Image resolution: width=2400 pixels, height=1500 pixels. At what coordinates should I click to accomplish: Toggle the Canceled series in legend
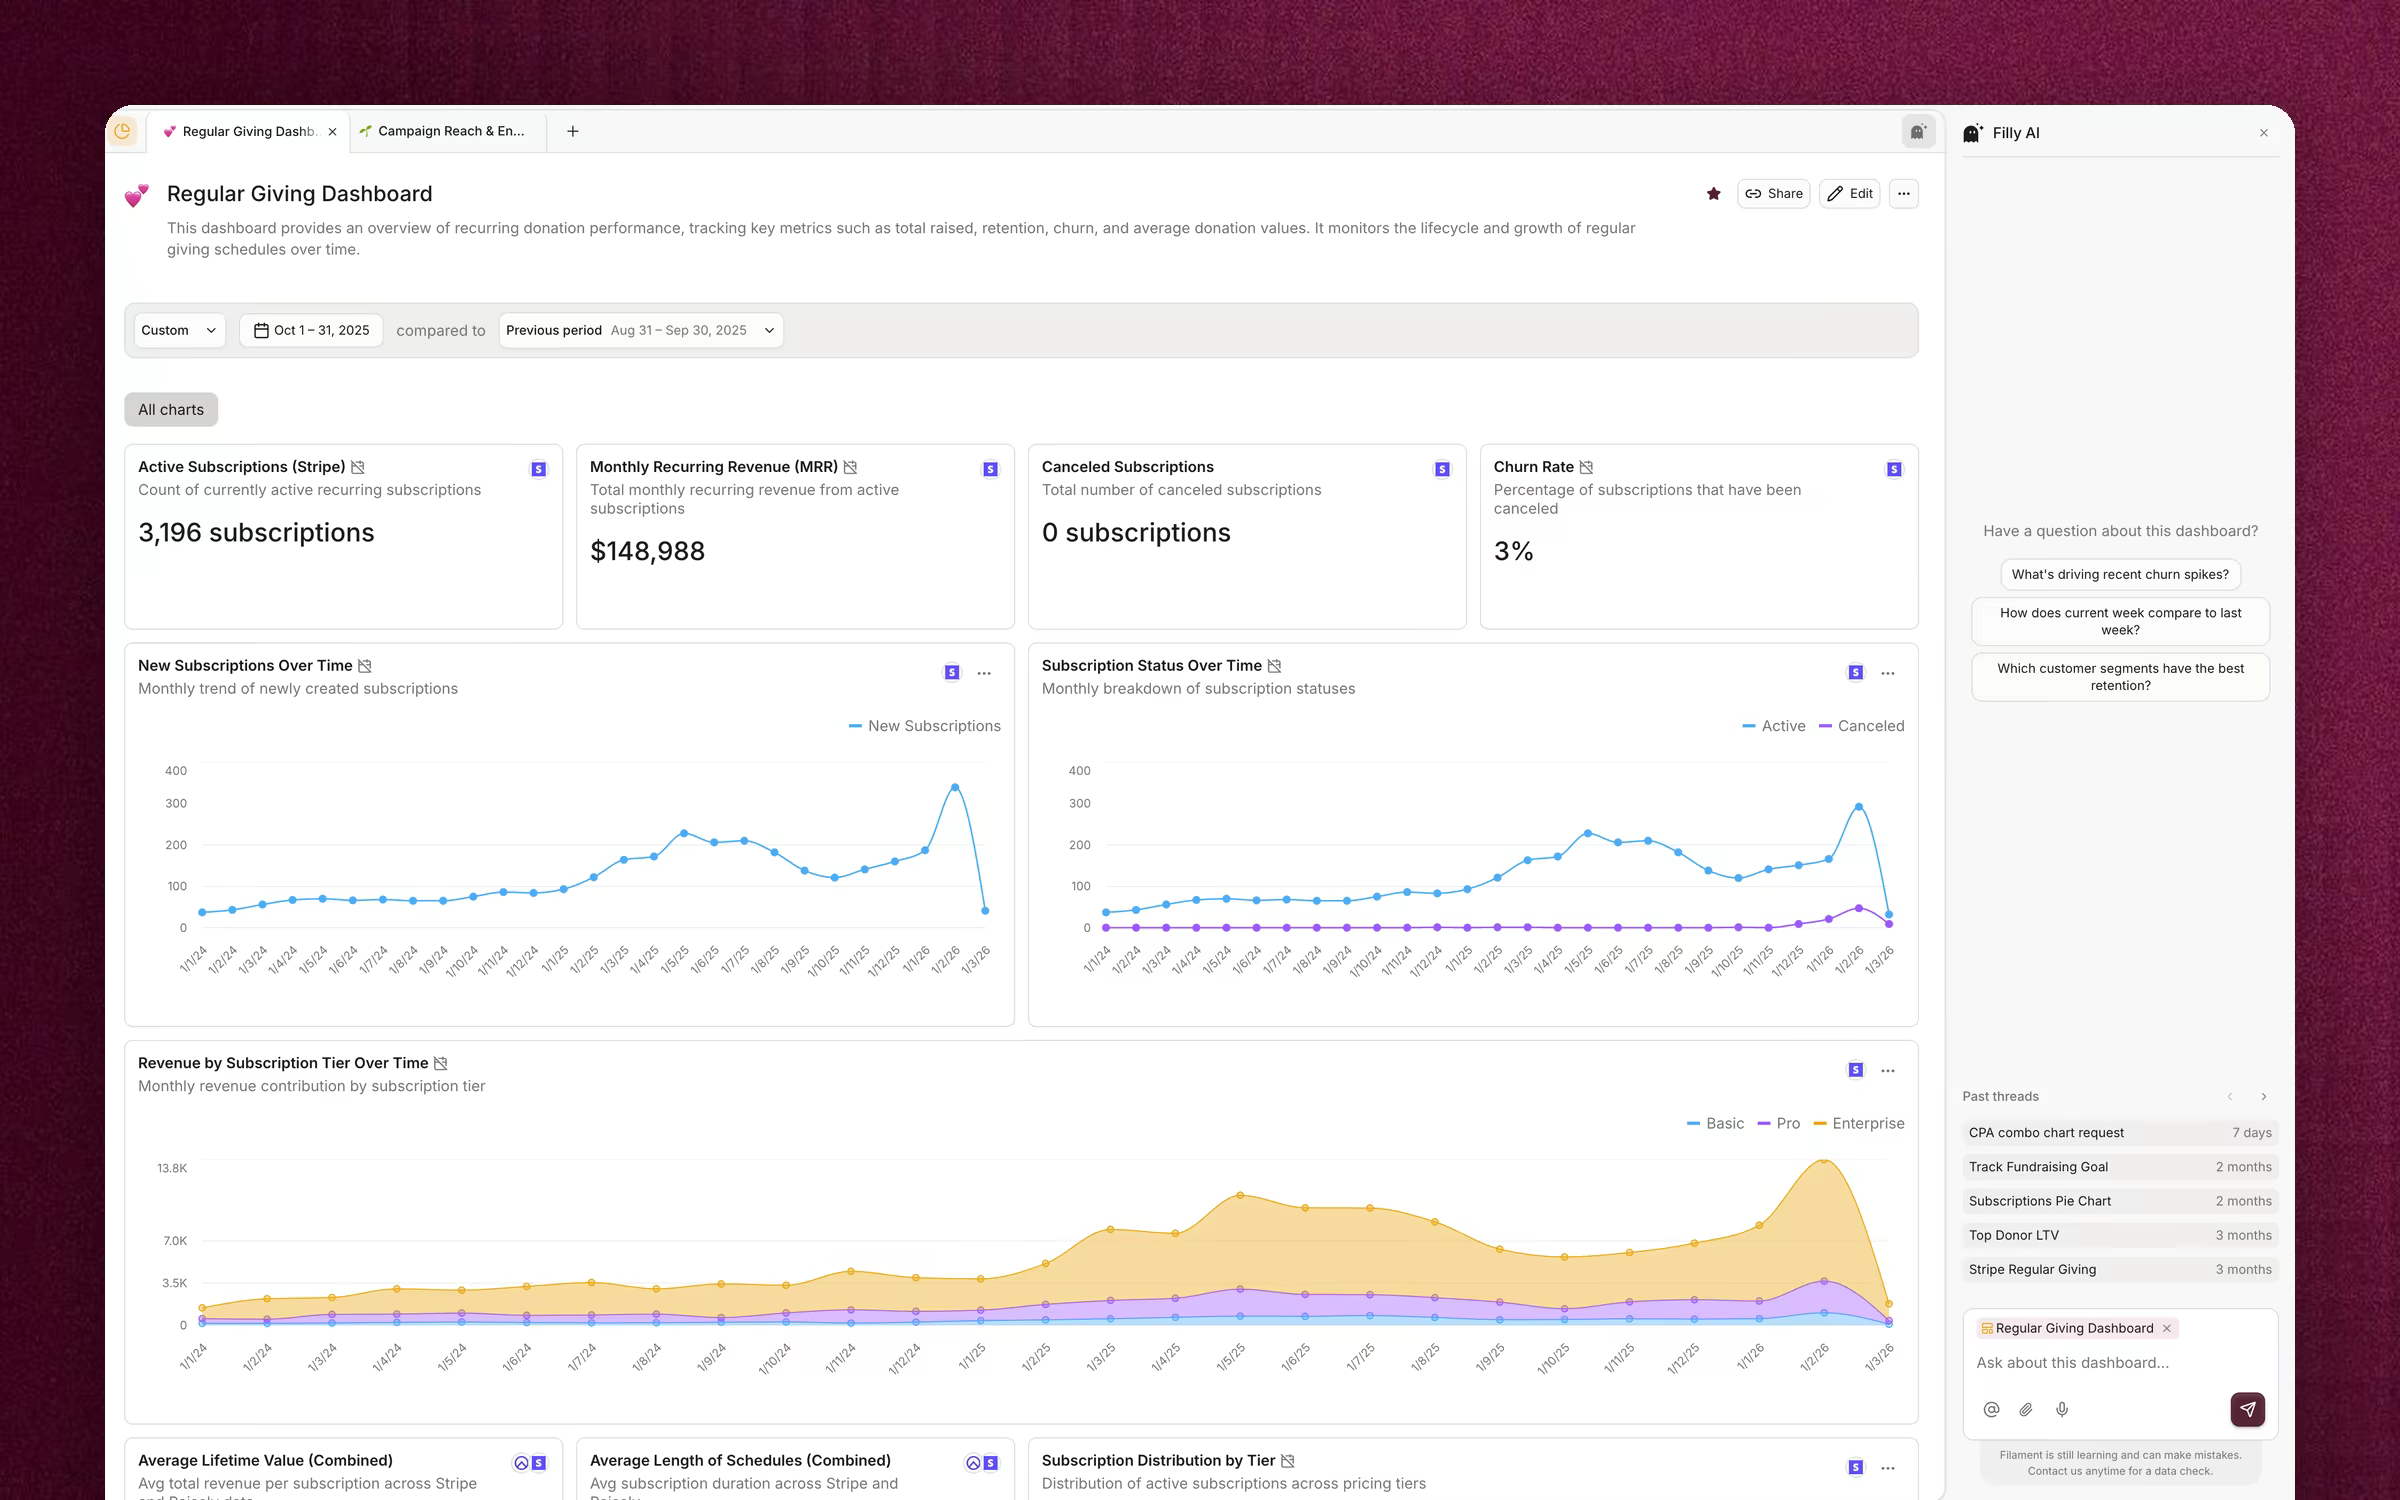[x=1862, y=726]
